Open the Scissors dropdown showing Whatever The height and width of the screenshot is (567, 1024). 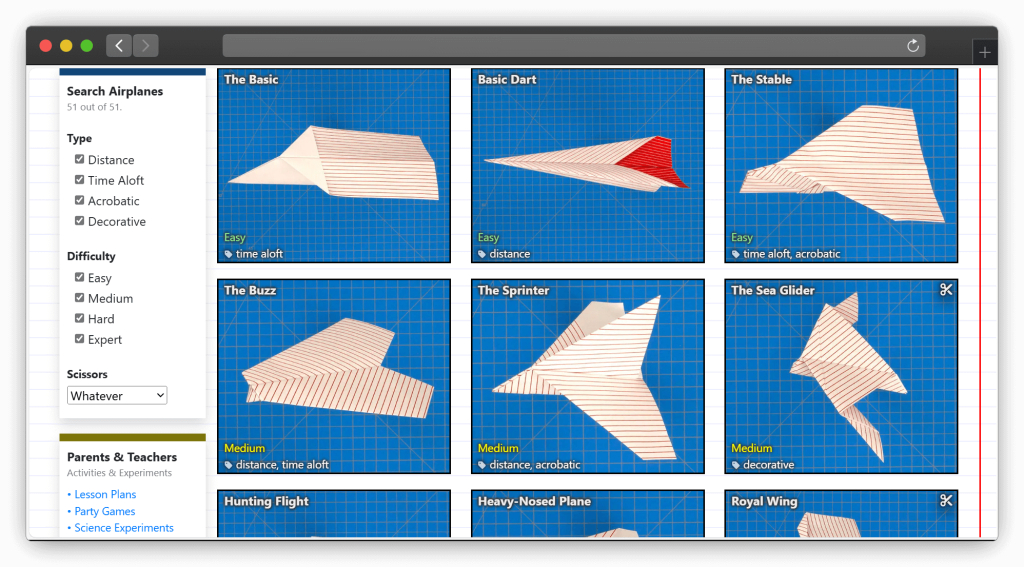(x=117, y=396)
